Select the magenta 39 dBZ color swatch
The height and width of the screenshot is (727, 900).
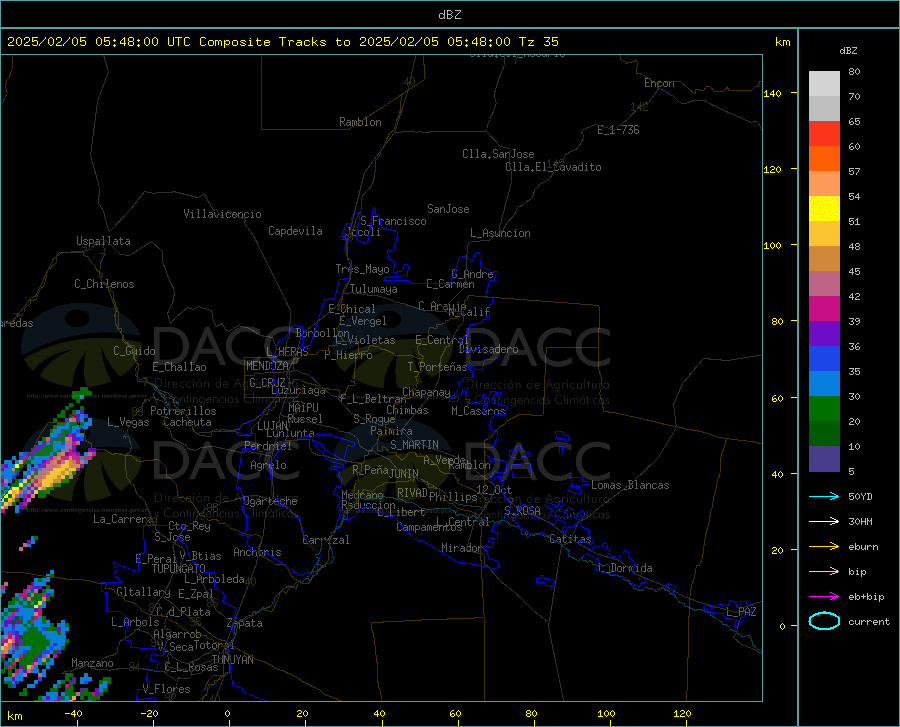coord(824,309)
